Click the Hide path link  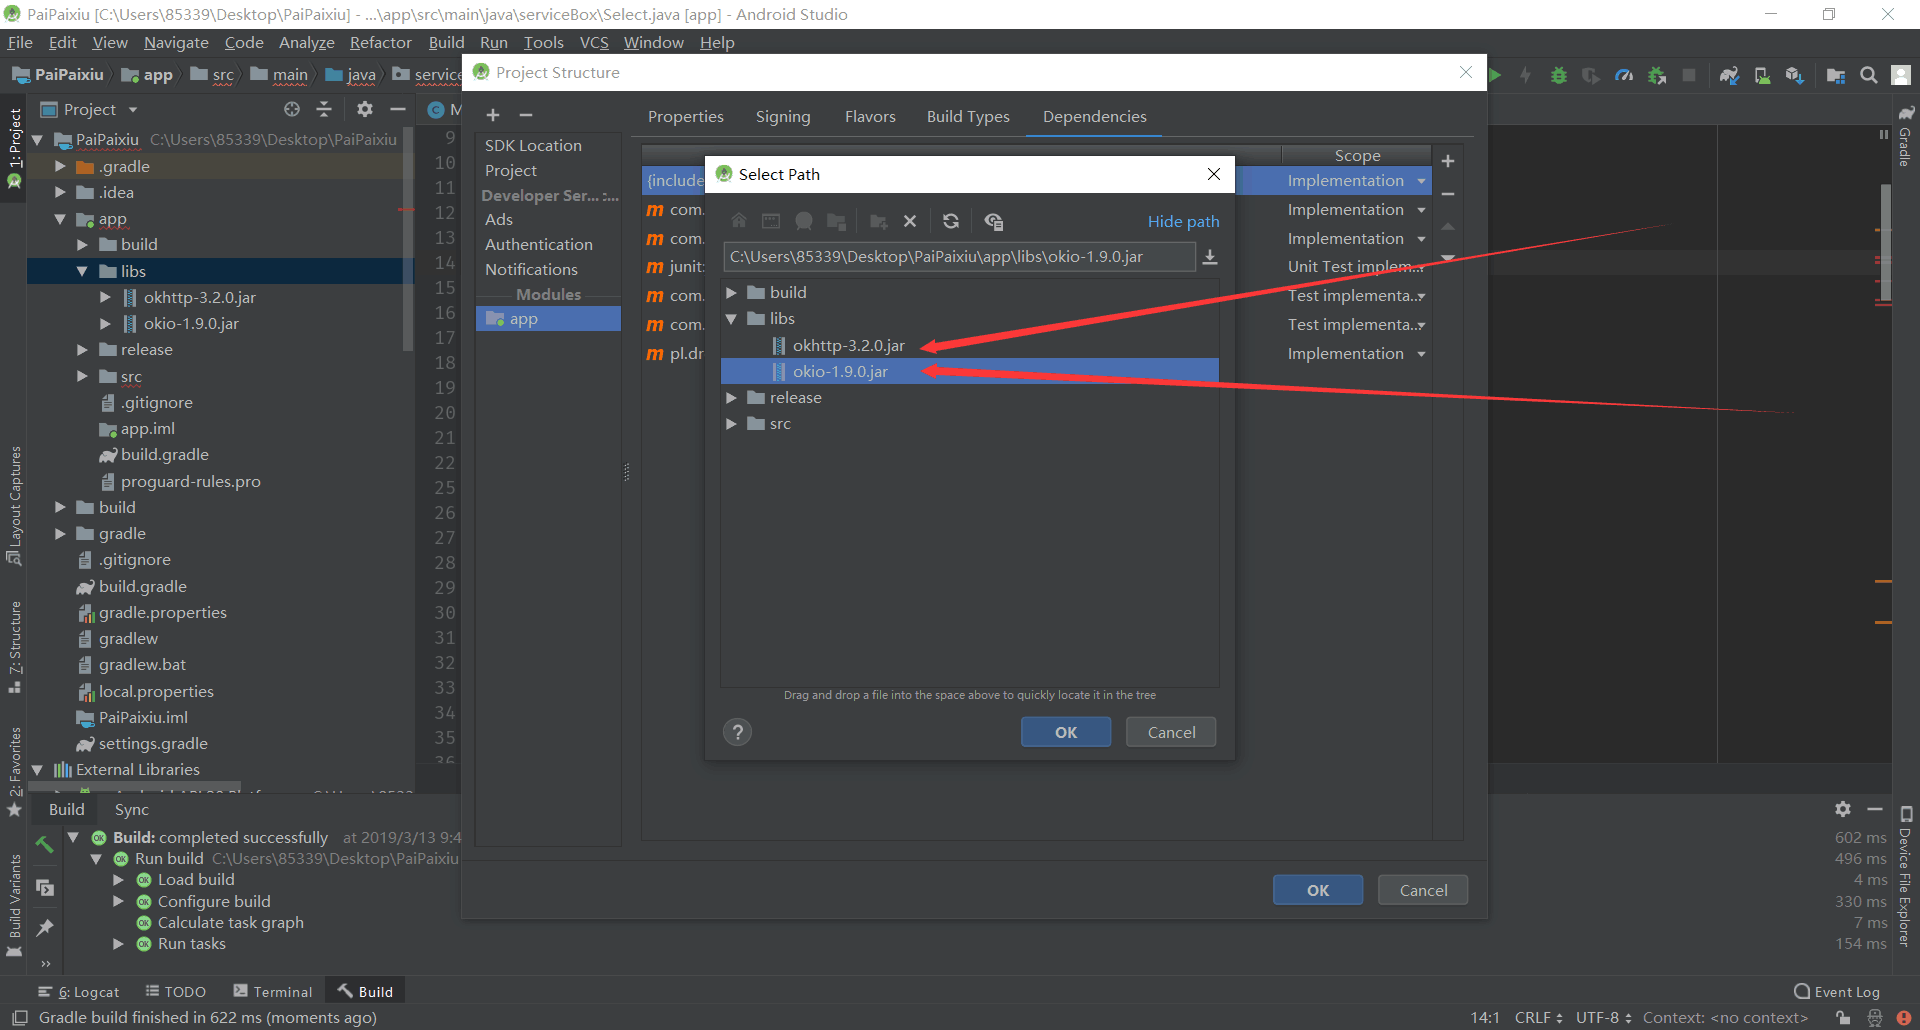click(1183, 221)
